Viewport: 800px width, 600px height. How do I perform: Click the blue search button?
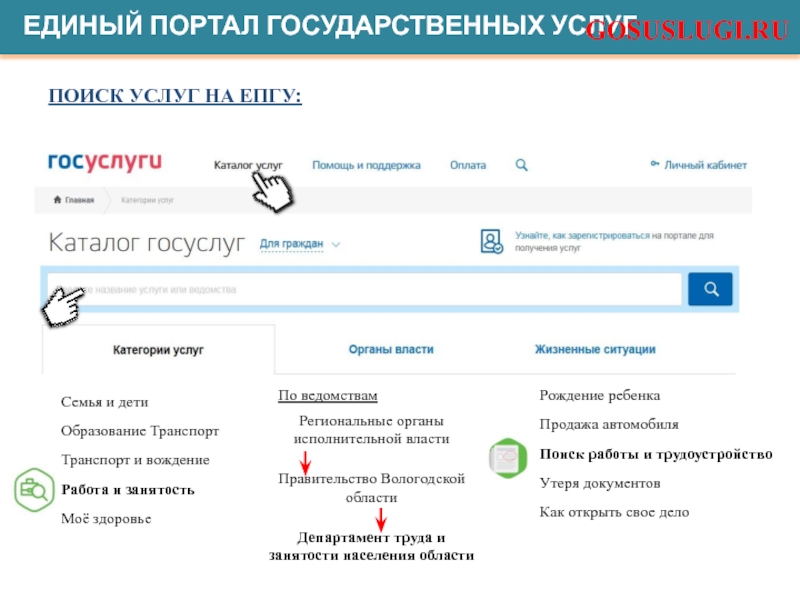pos(710,289)
